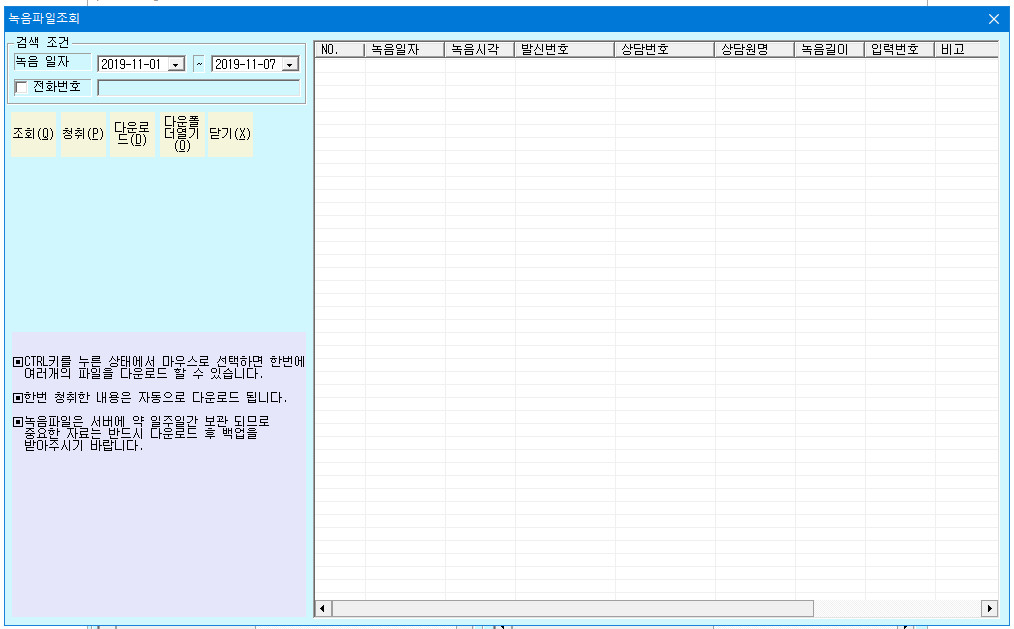Close the 녹음파일조회 window
The height and width of the screenshot is (629, 1014).
click(994, 19)
